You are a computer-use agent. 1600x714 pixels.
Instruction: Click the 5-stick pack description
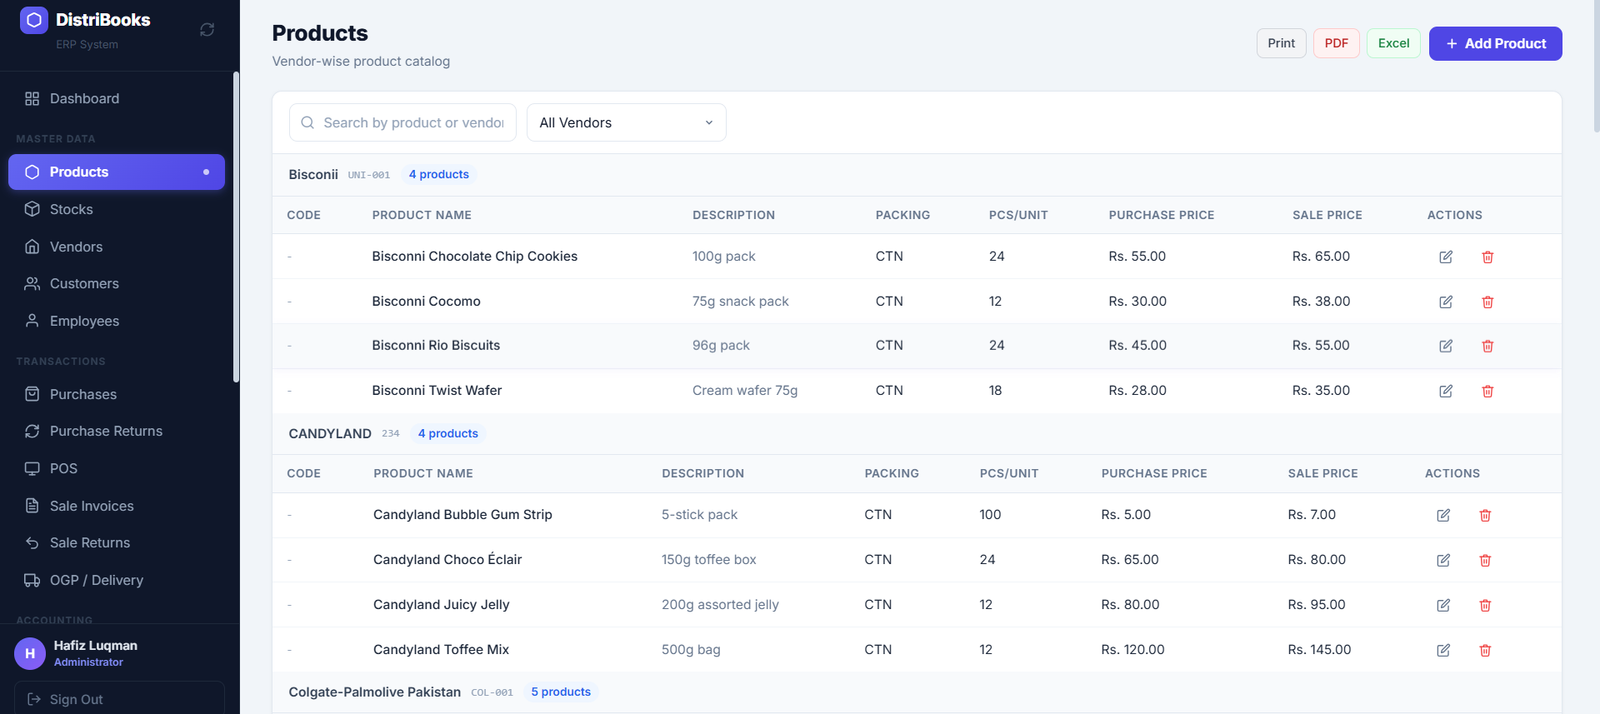pos(700,515)
